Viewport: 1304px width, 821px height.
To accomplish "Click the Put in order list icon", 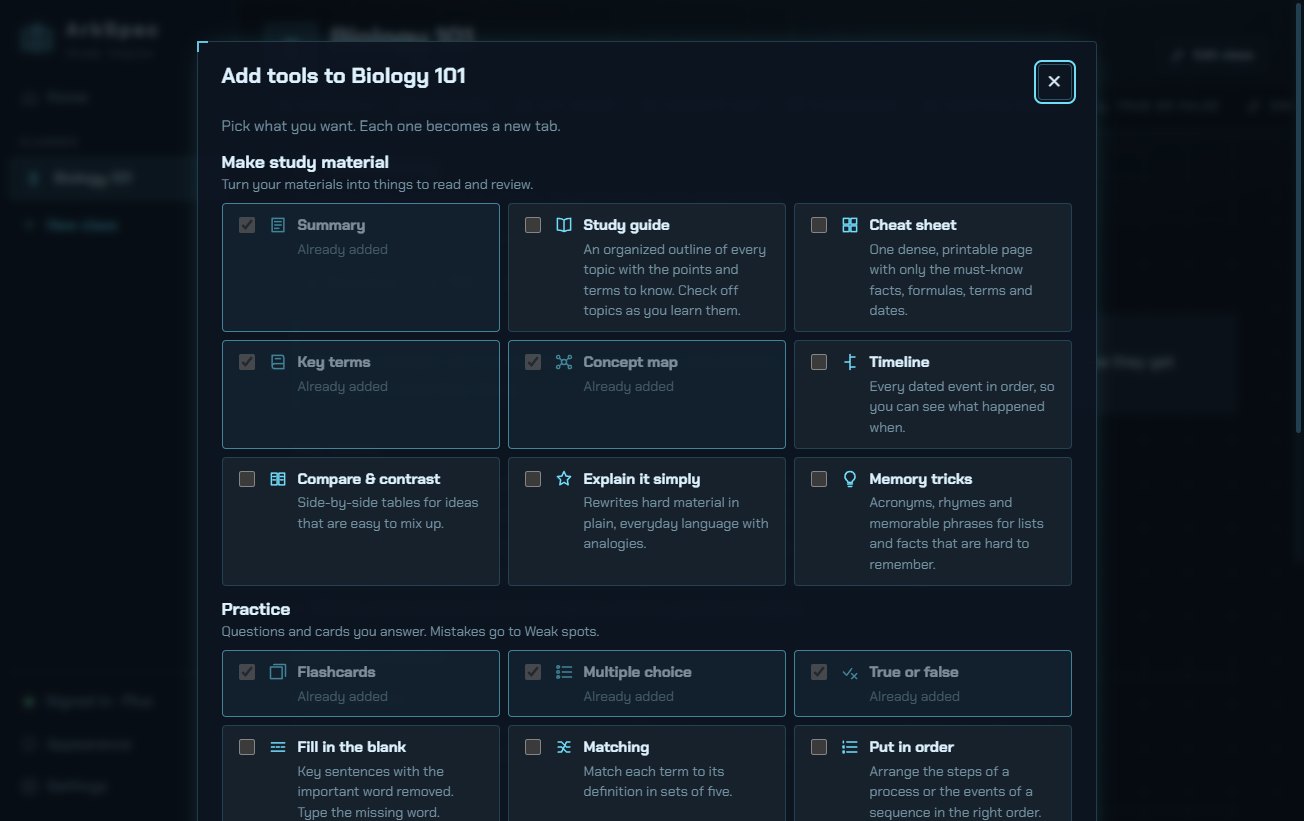I will tap(850, 747).
